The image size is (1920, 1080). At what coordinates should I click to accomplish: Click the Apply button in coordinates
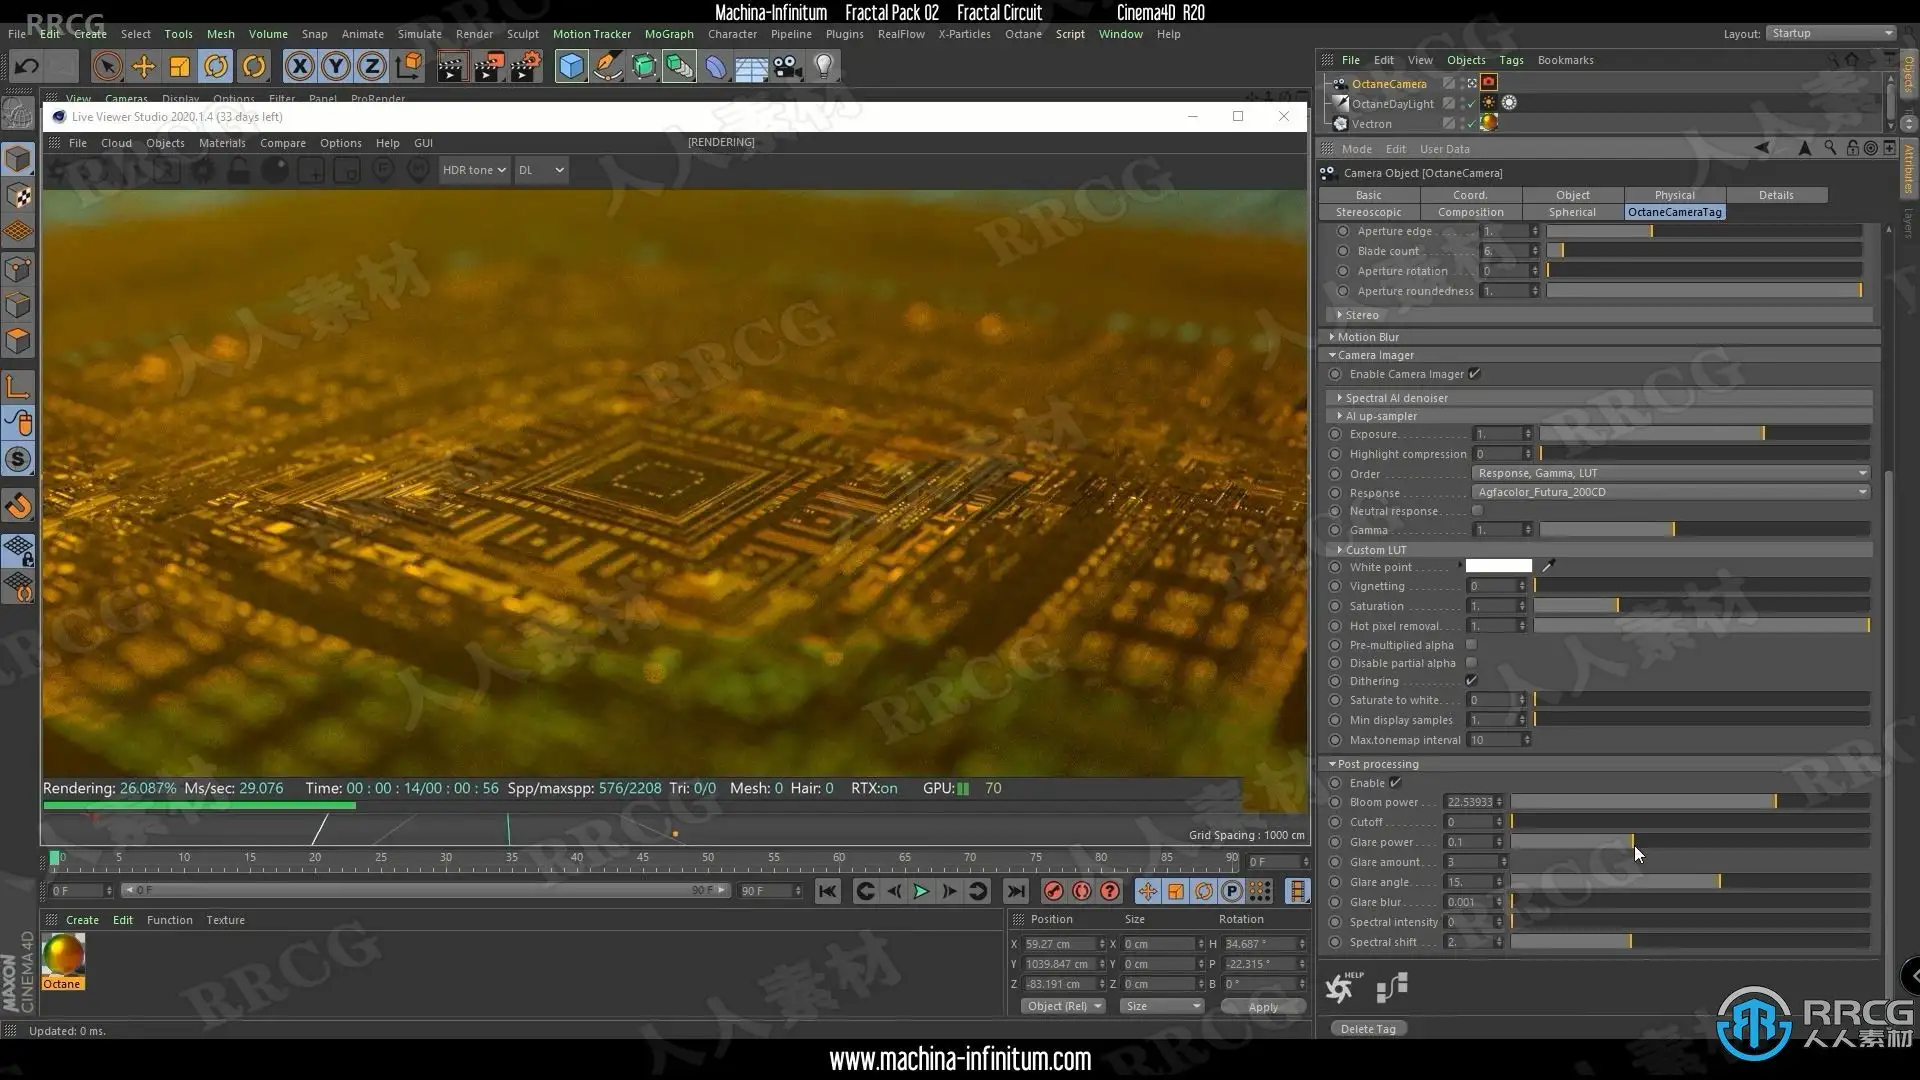[x=1262, y=1007]
